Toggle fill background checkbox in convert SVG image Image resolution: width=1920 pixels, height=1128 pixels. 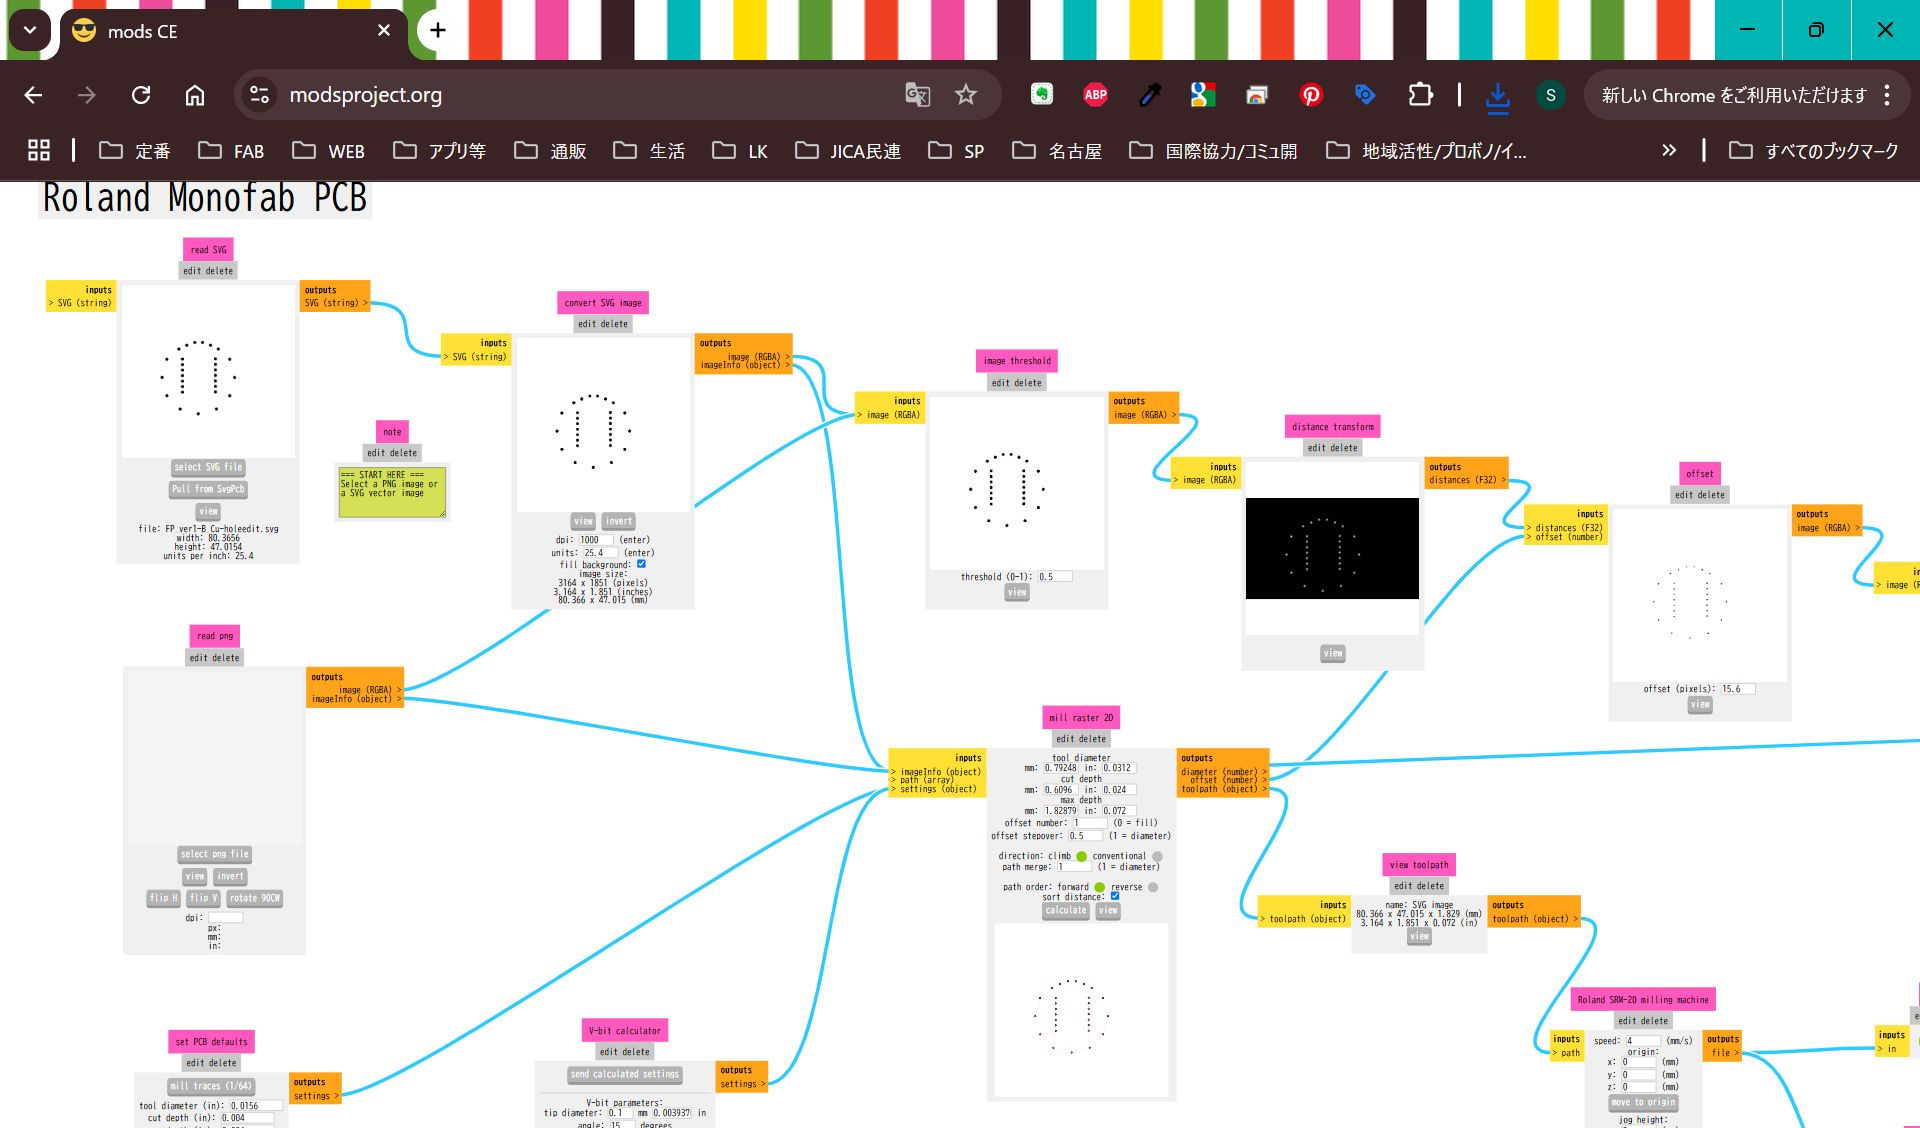tap(642, 564)
